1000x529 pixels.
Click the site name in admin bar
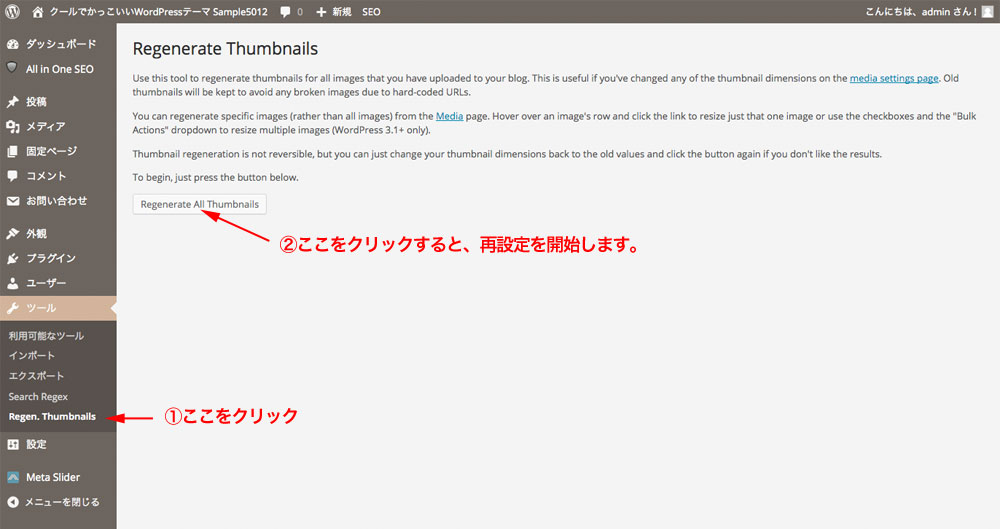coord(159,11)
